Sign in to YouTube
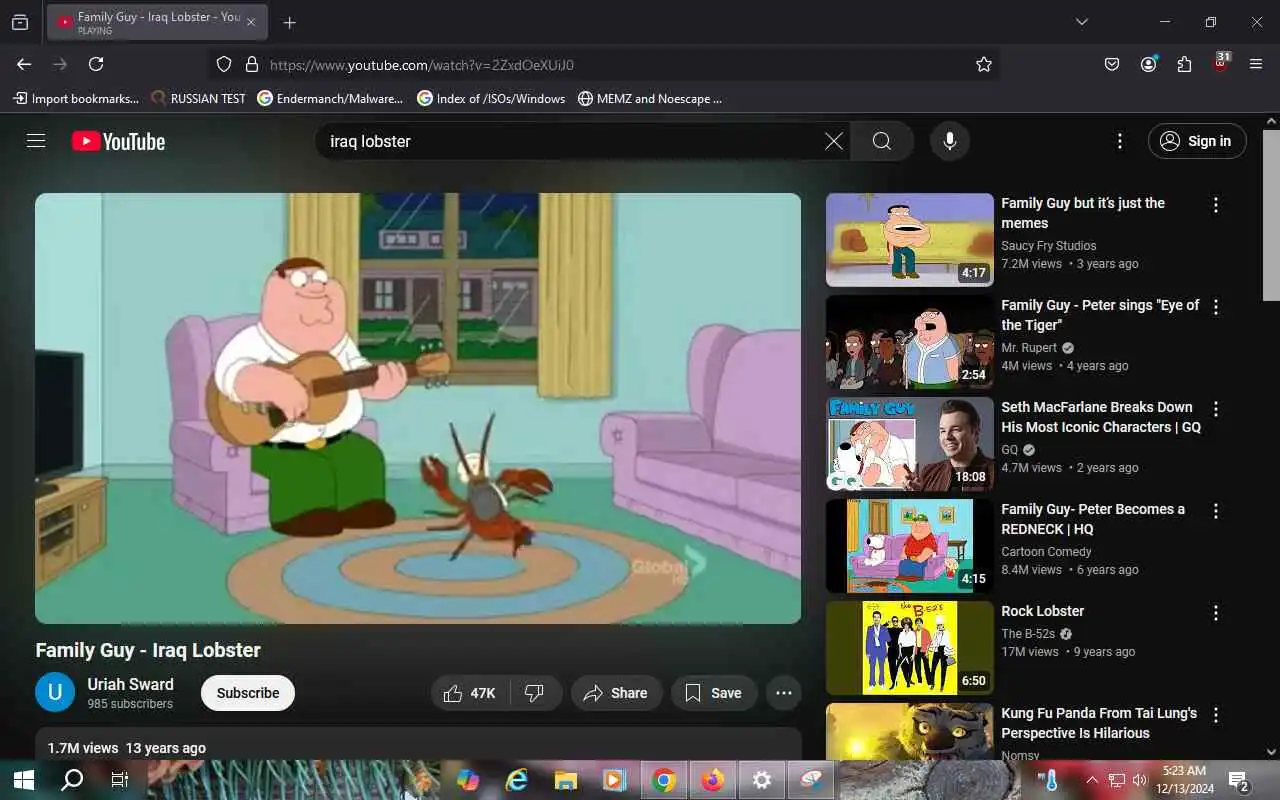Image resolution: width=1280 pixels, height=800 pixels. coord(1197,141)
